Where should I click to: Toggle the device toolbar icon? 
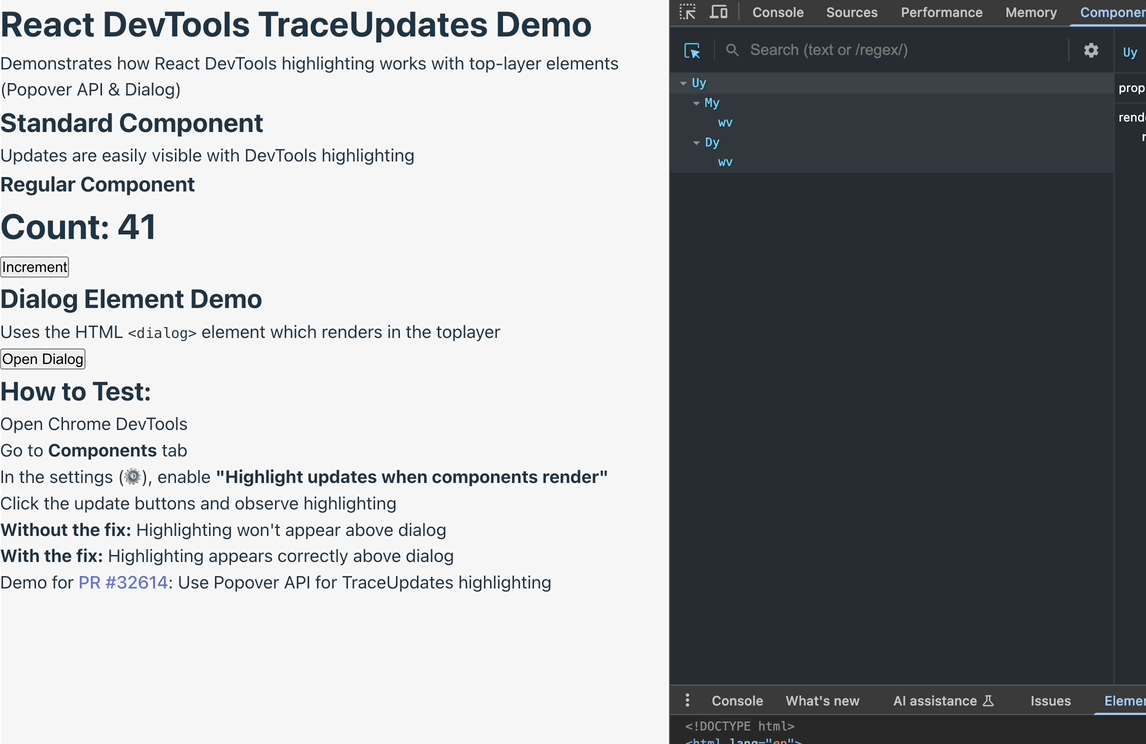tap(718, 12)
